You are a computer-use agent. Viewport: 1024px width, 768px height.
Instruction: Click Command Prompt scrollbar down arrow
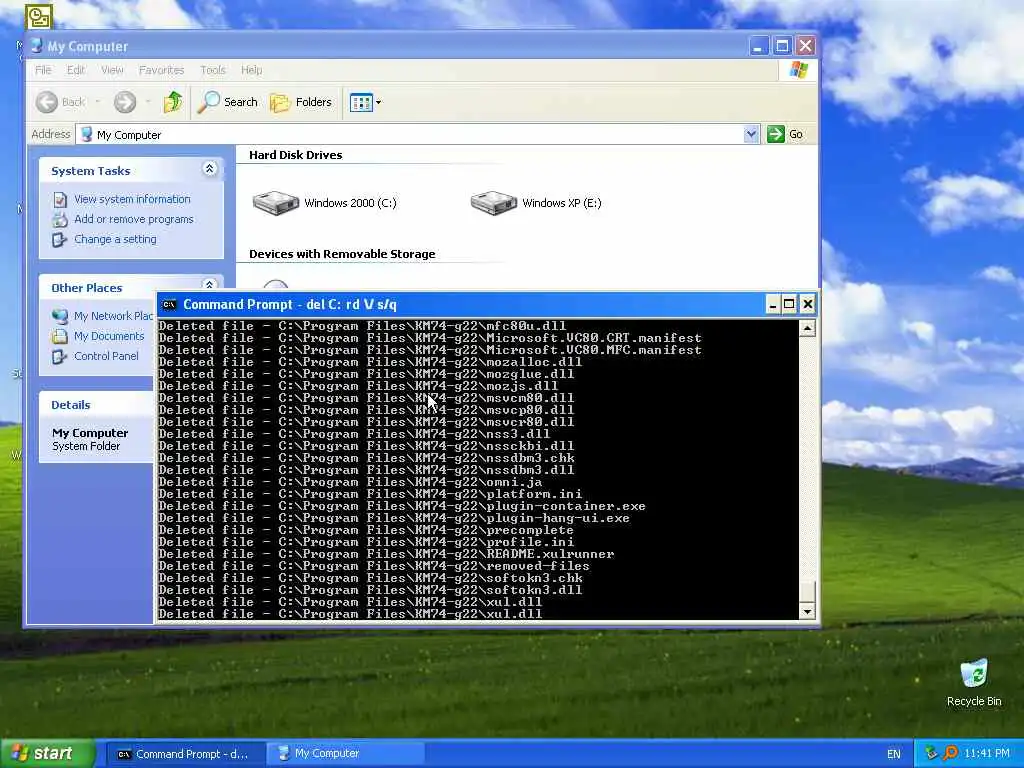click(807, 611)
